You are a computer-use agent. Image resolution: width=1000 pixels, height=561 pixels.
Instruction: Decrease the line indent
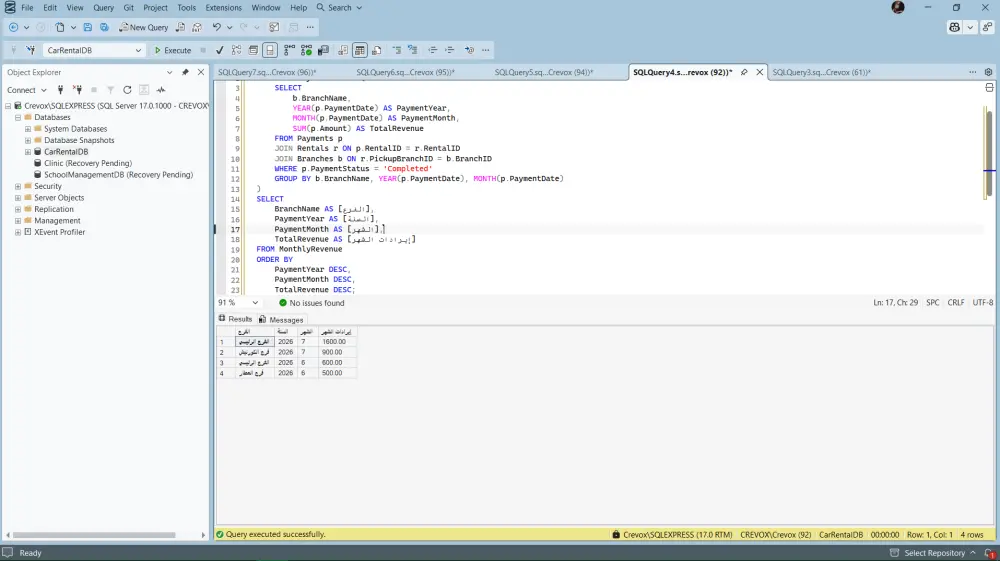(x=432, y=50)
